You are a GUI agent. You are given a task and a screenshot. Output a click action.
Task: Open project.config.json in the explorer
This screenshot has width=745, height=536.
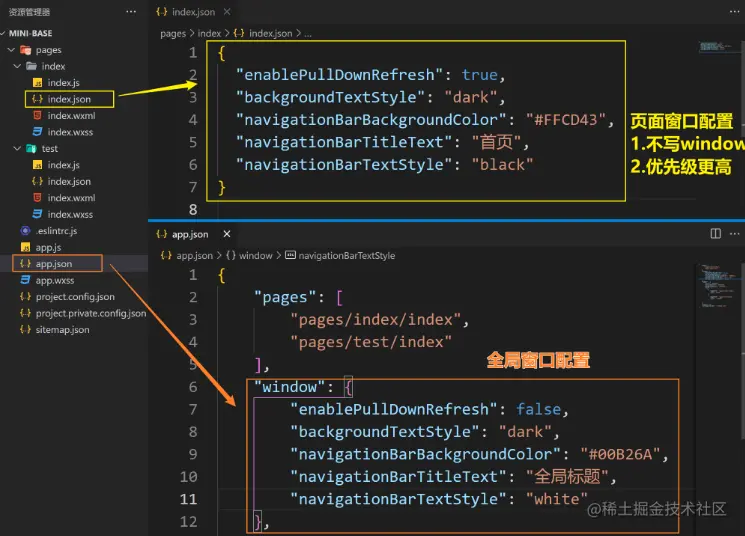point(75,297)
